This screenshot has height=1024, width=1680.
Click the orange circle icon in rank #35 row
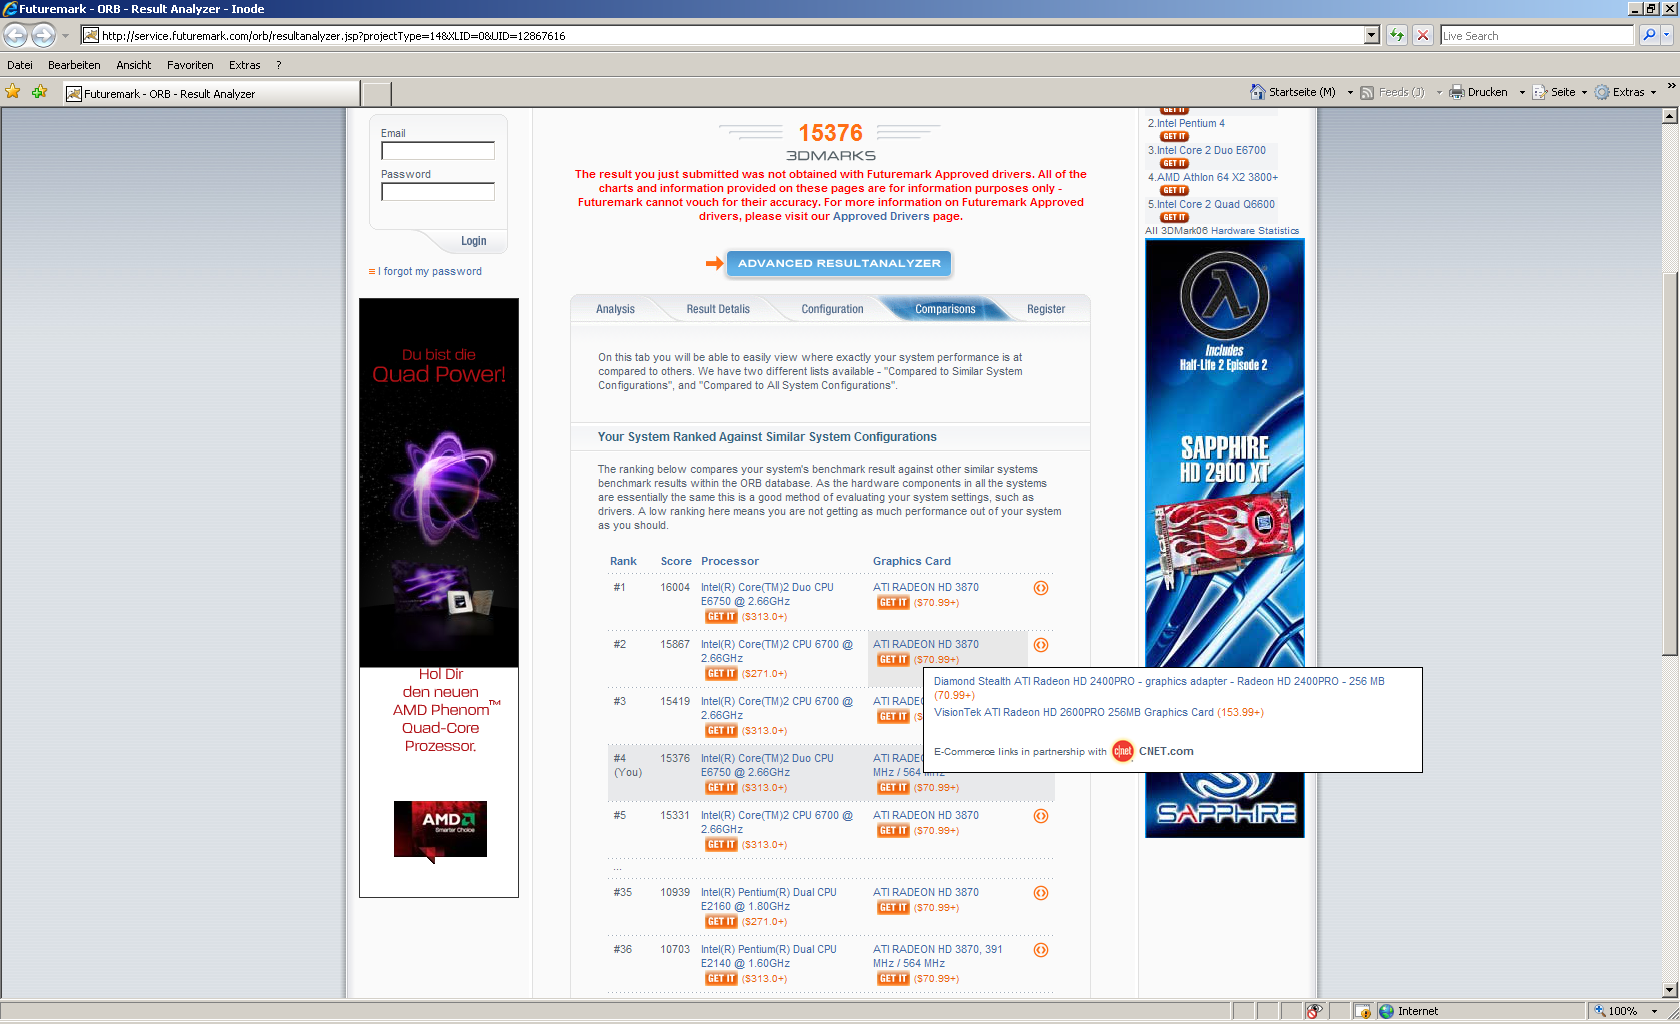tap(1040, 893)
